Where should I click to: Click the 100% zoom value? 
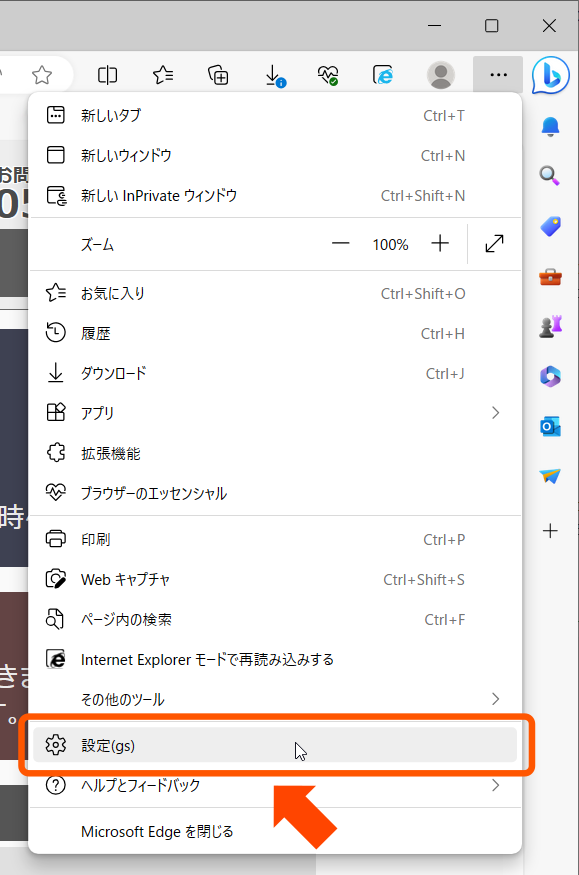(390, 244)
